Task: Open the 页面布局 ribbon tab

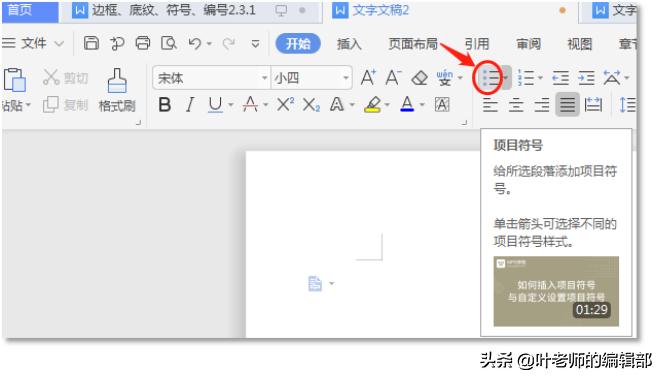Action: click(413, 44)
